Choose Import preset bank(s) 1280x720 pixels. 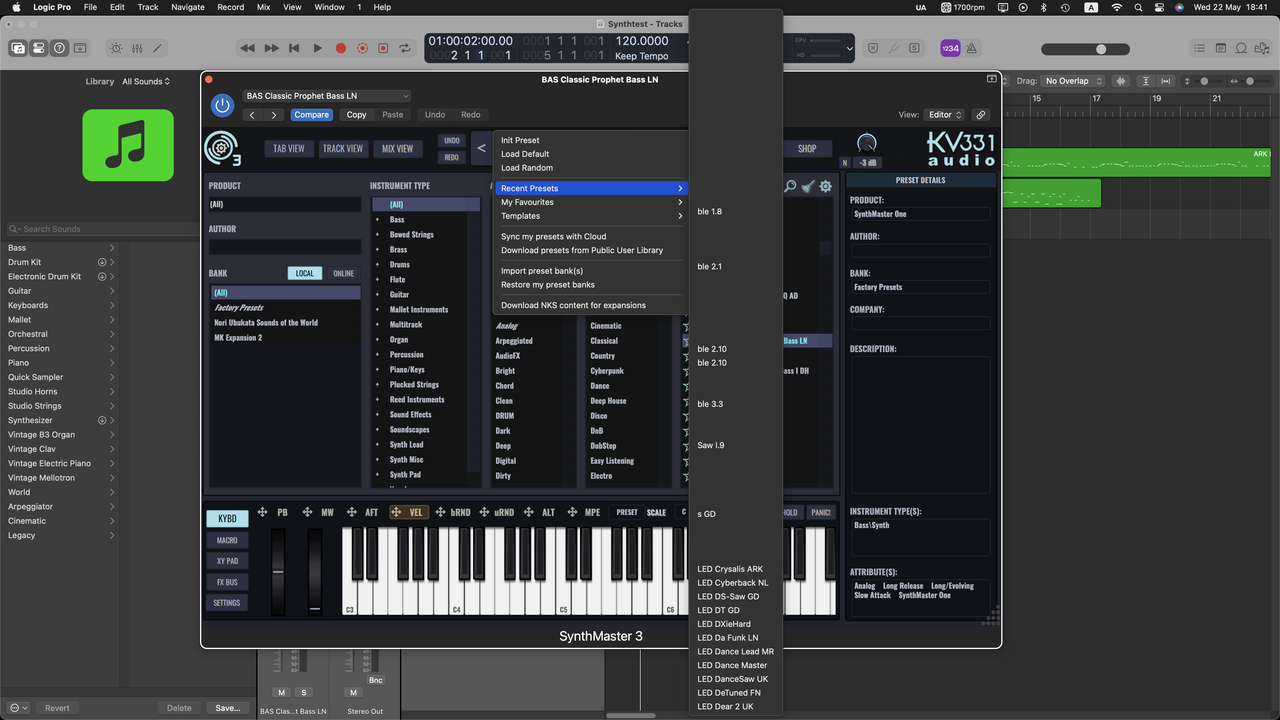coord(542,271)
